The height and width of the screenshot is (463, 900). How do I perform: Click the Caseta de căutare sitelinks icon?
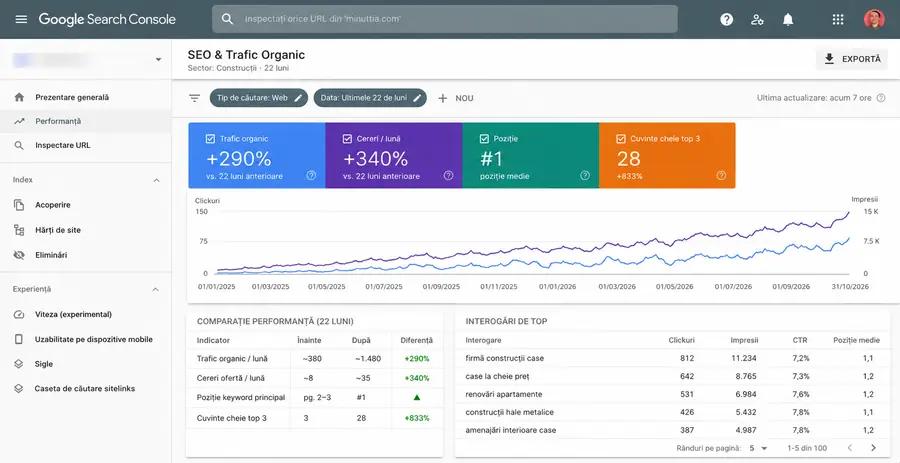[19, 388]
